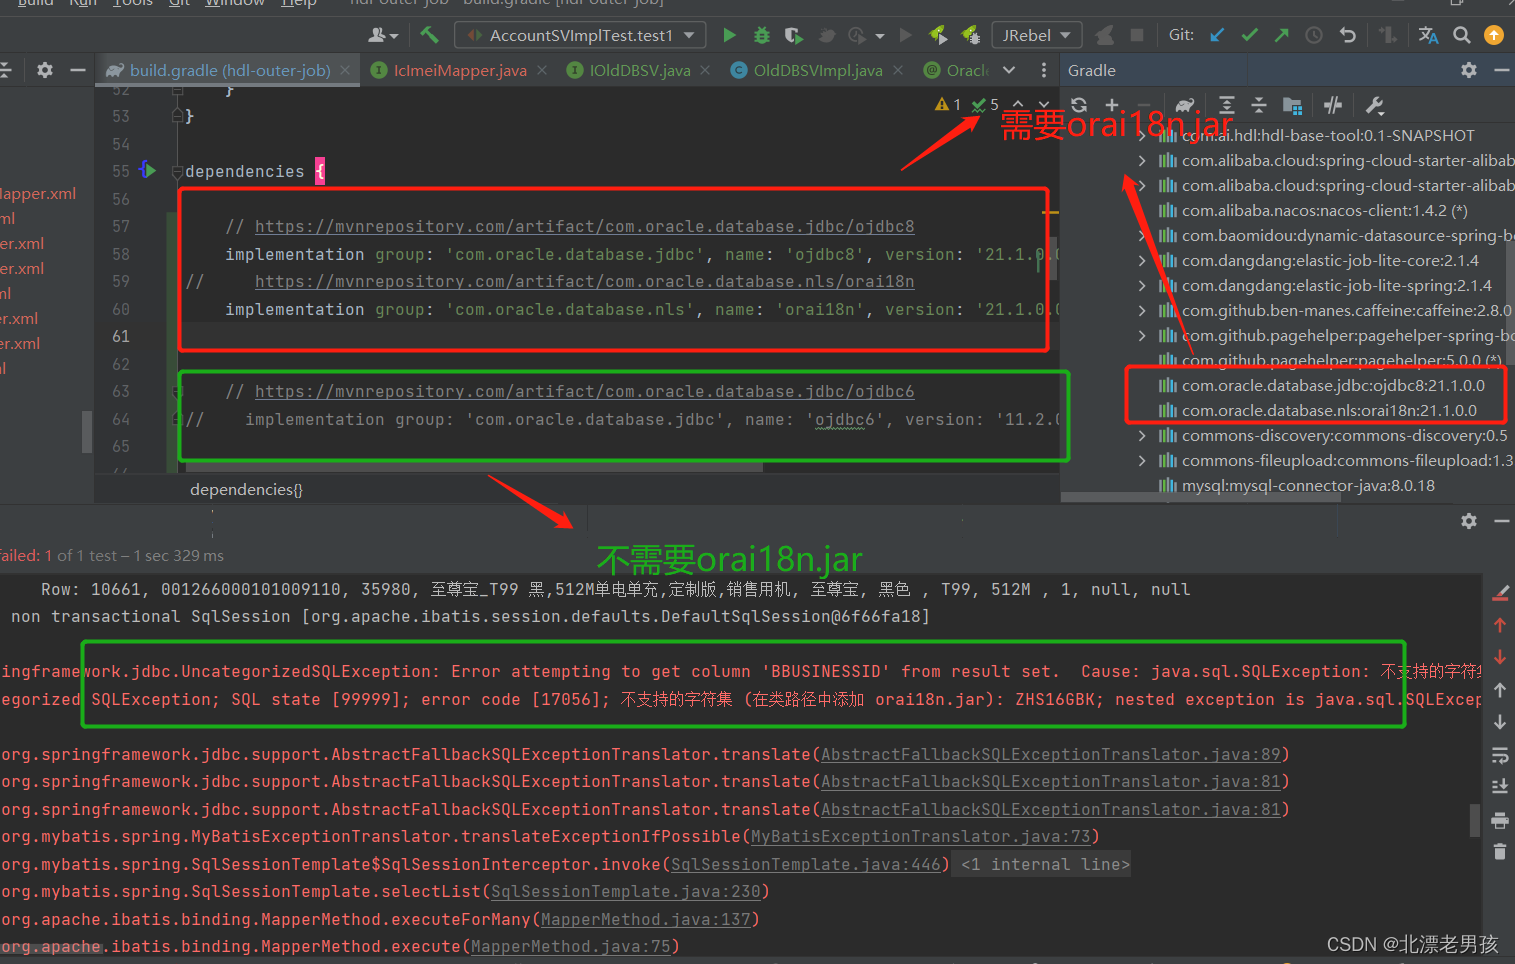This screenshot has width=1515, height=964.
Task: Run AccountSVImplTest.test1 with green play button
Action: pyautogui.click(x=729, y=35)
